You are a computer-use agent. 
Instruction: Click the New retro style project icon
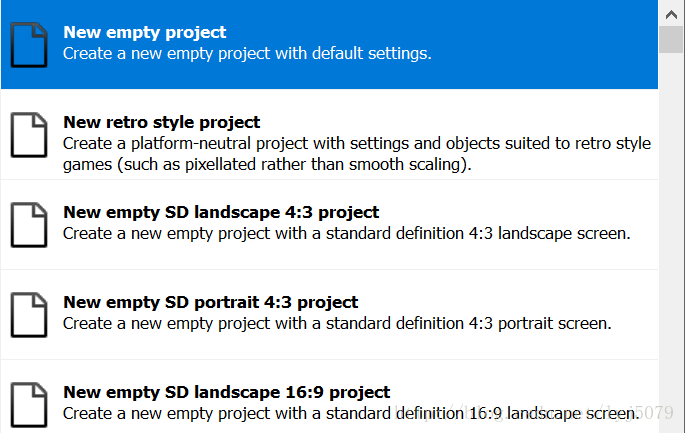29,135
